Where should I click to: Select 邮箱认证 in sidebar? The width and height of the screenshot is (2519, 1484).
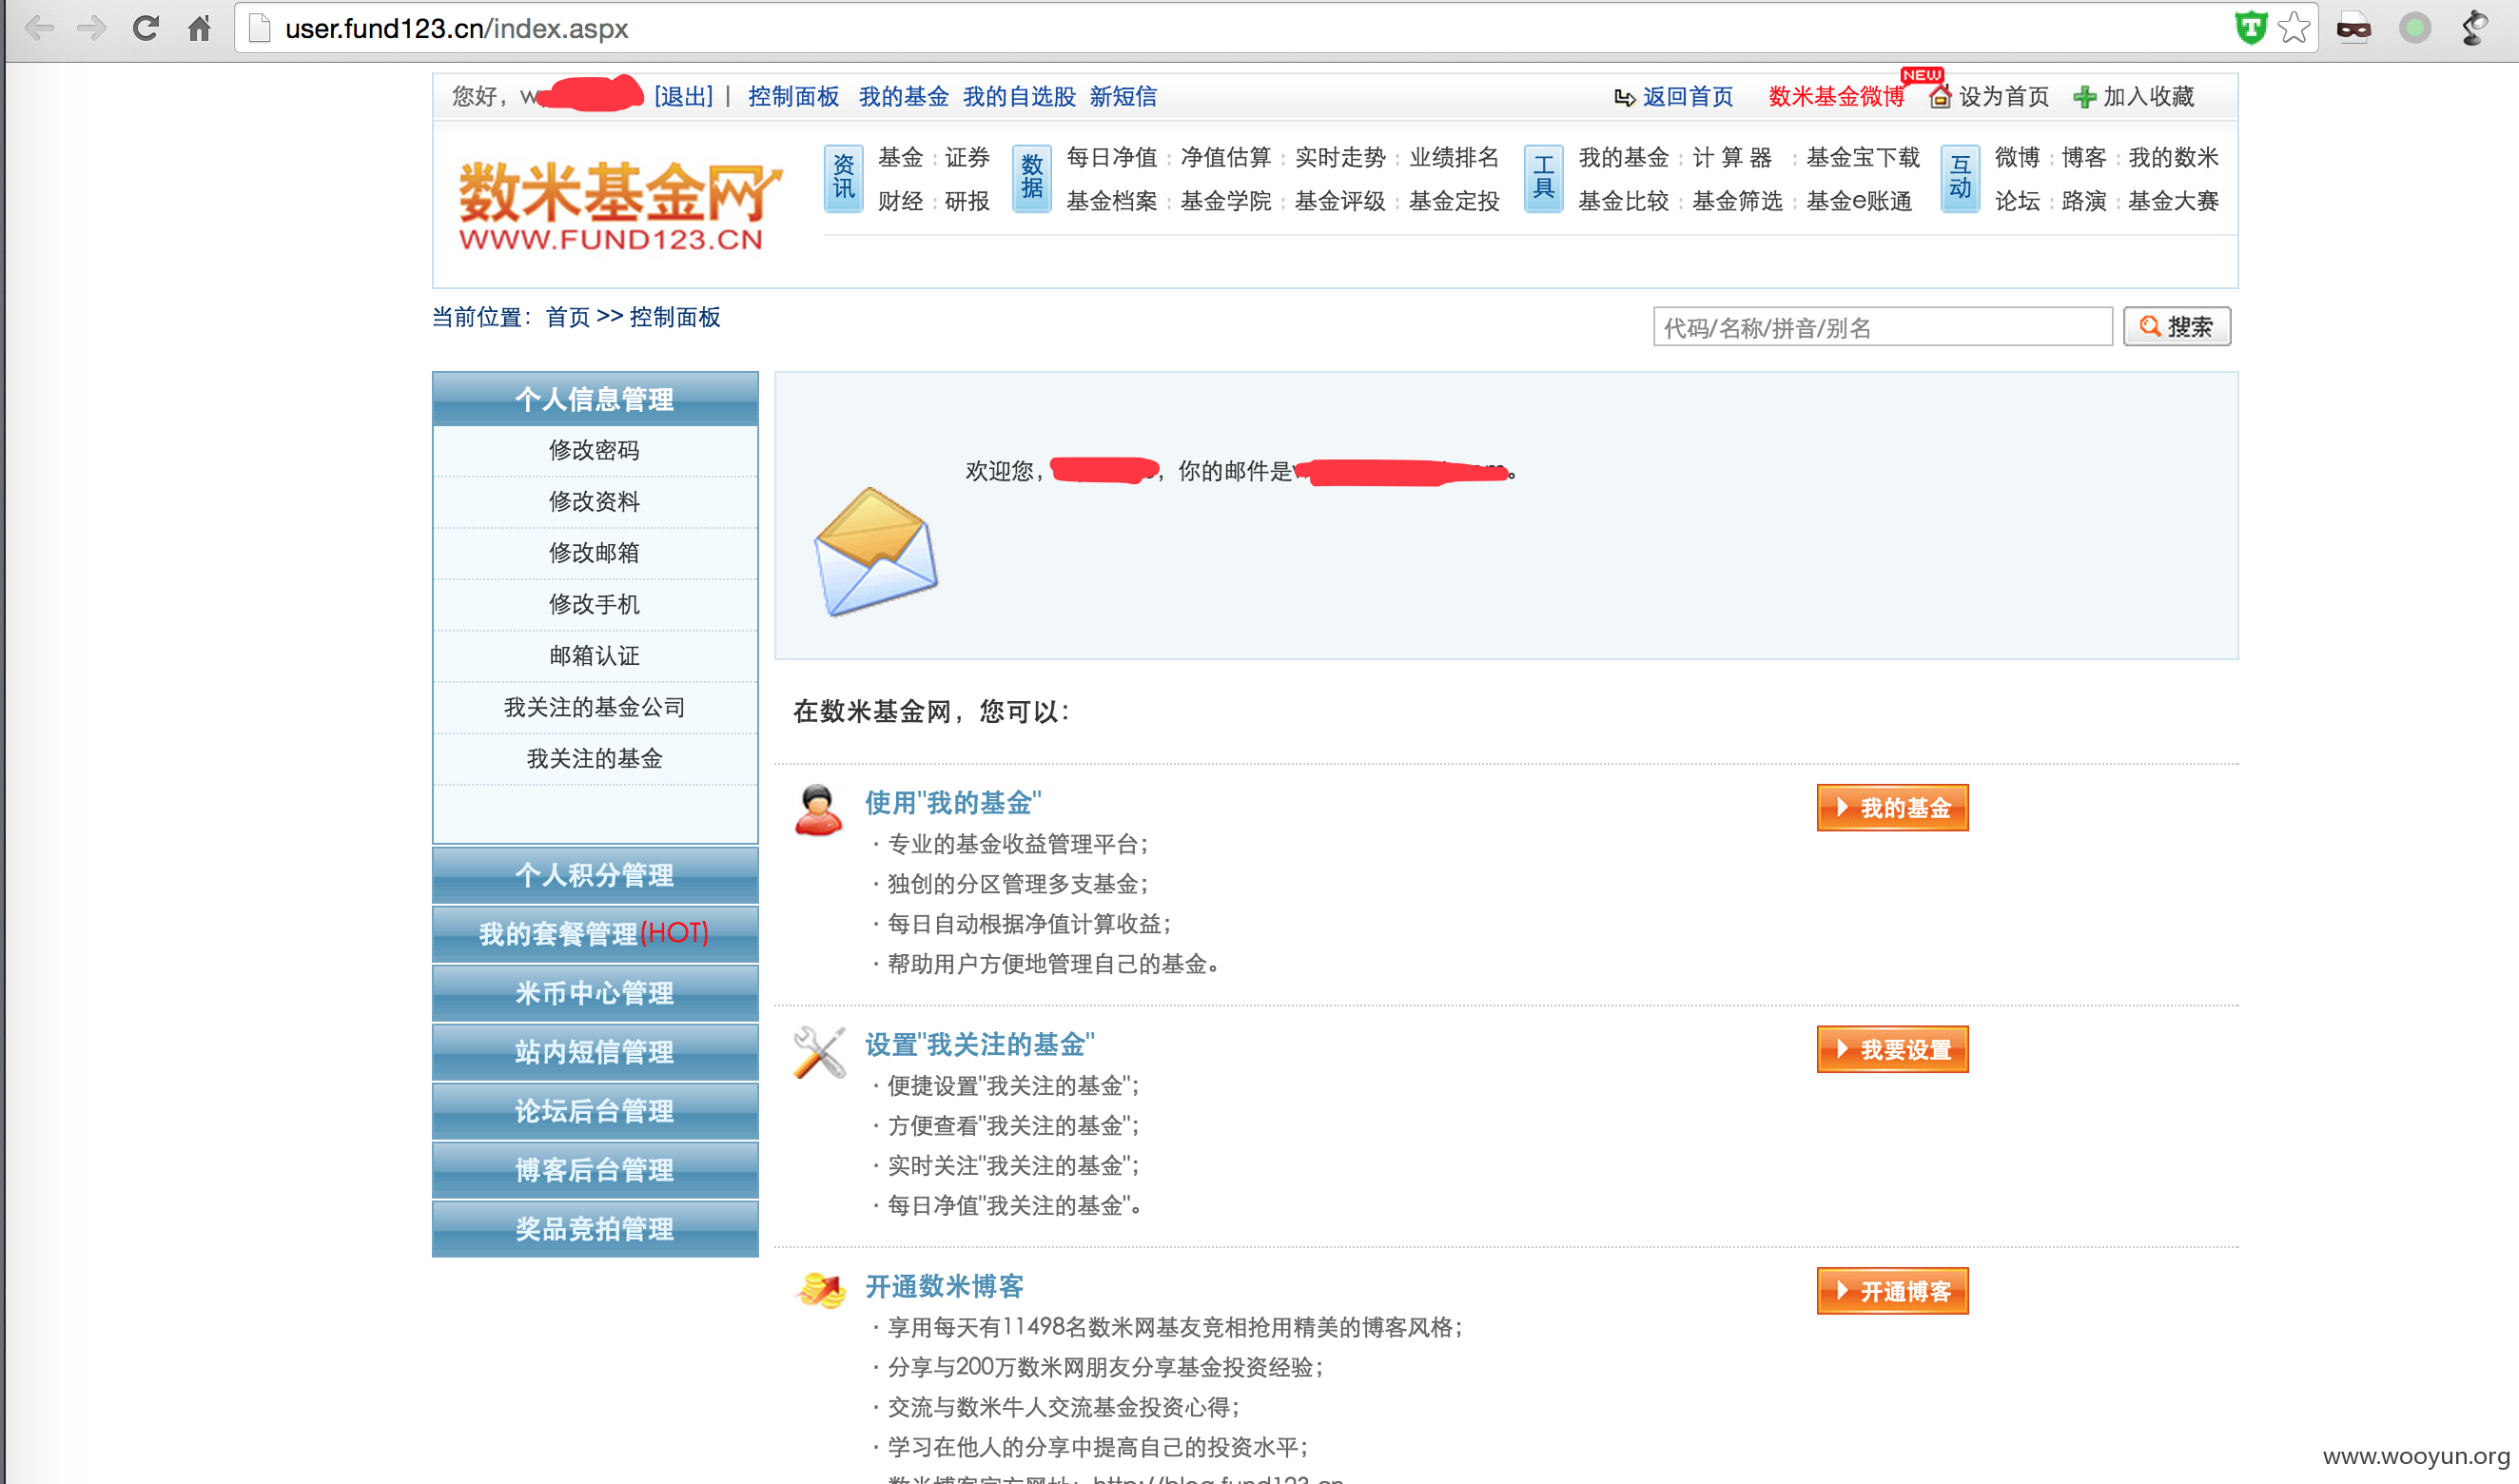[595, 656]
